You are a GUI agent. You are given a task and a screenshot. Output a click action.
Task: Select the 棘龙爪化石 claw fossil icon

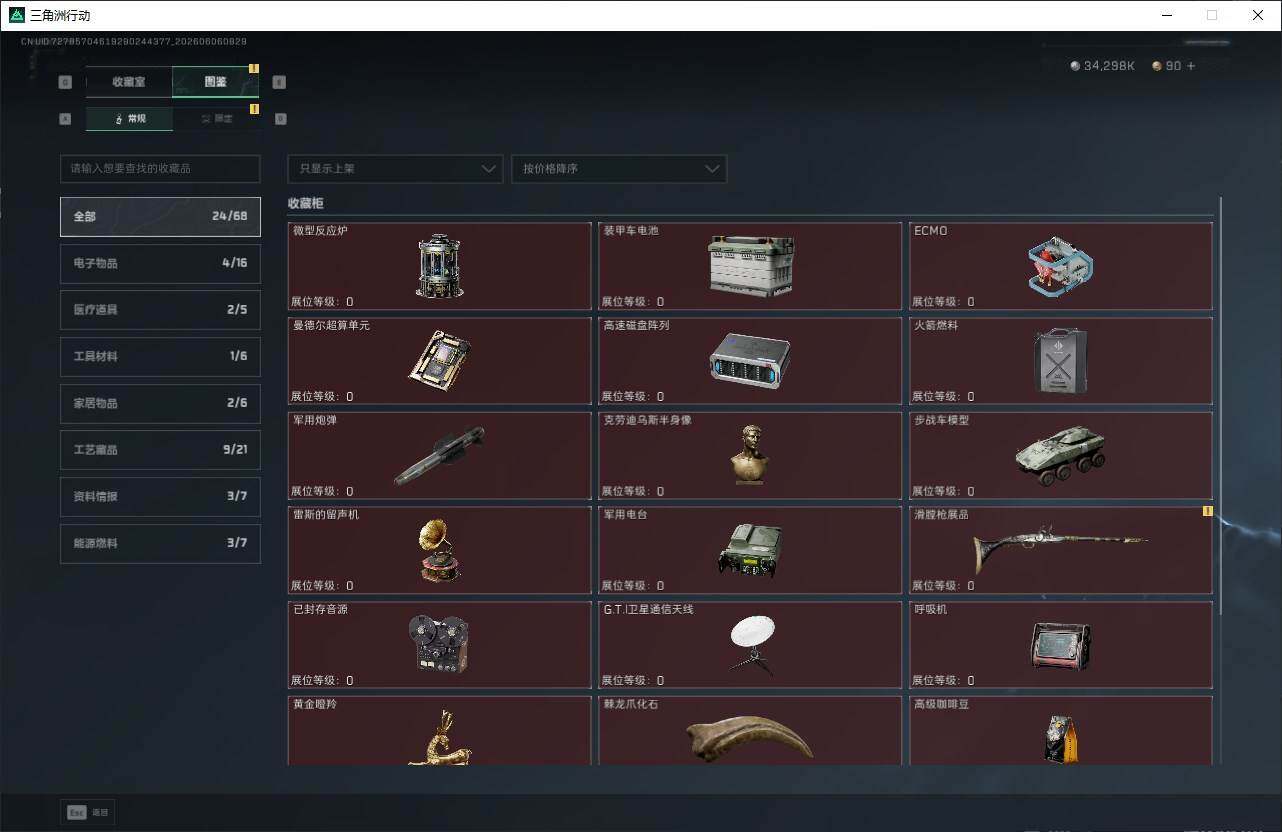pos(750,738)
